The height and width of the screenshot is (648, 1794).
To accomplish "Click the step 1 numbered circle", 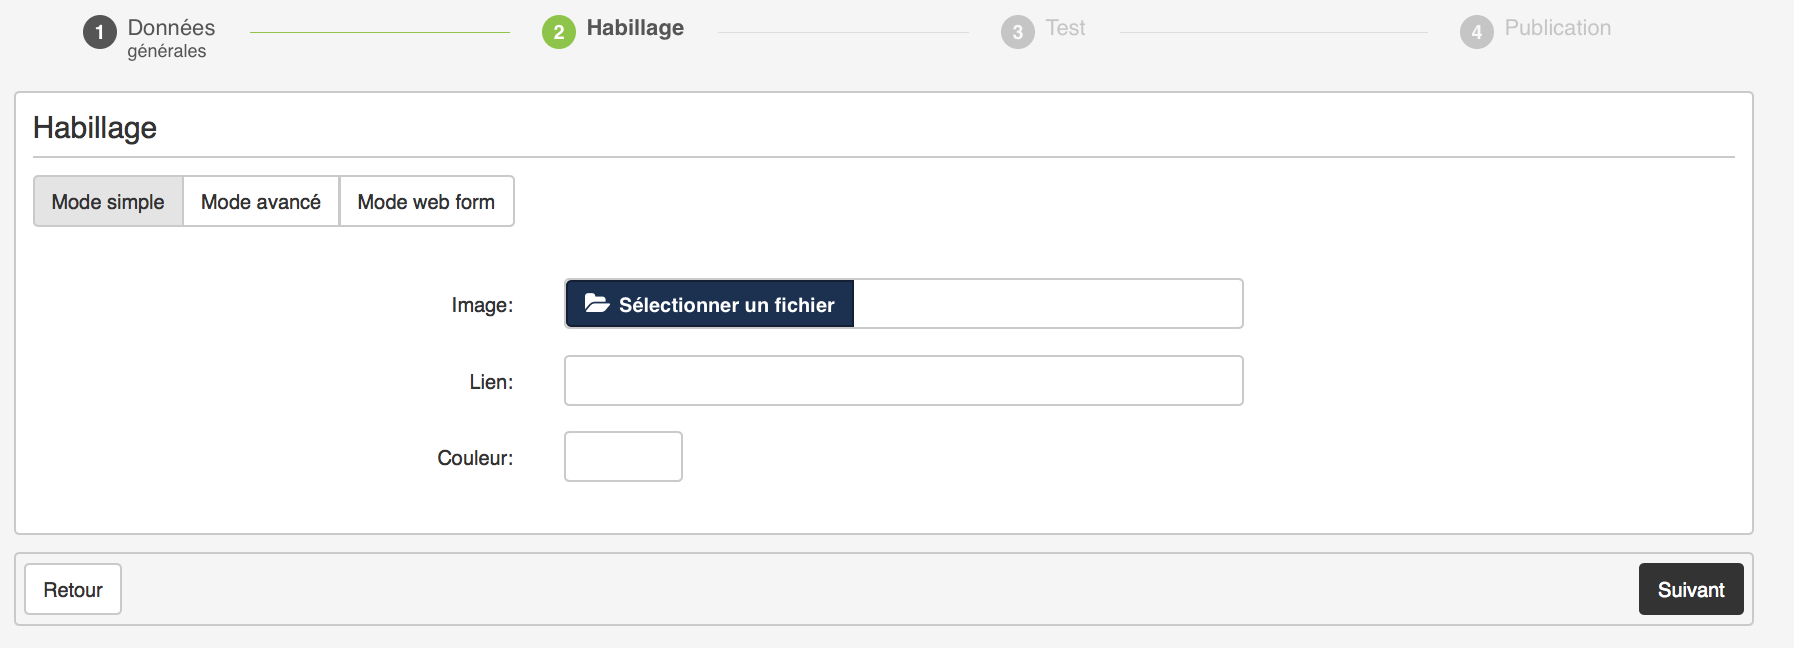I will (x=99, y=32).
